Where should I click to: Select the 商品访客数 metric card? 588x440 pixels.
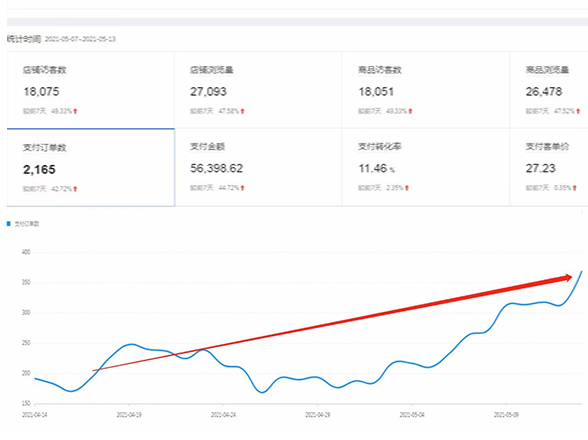click(x=426, y=90)
